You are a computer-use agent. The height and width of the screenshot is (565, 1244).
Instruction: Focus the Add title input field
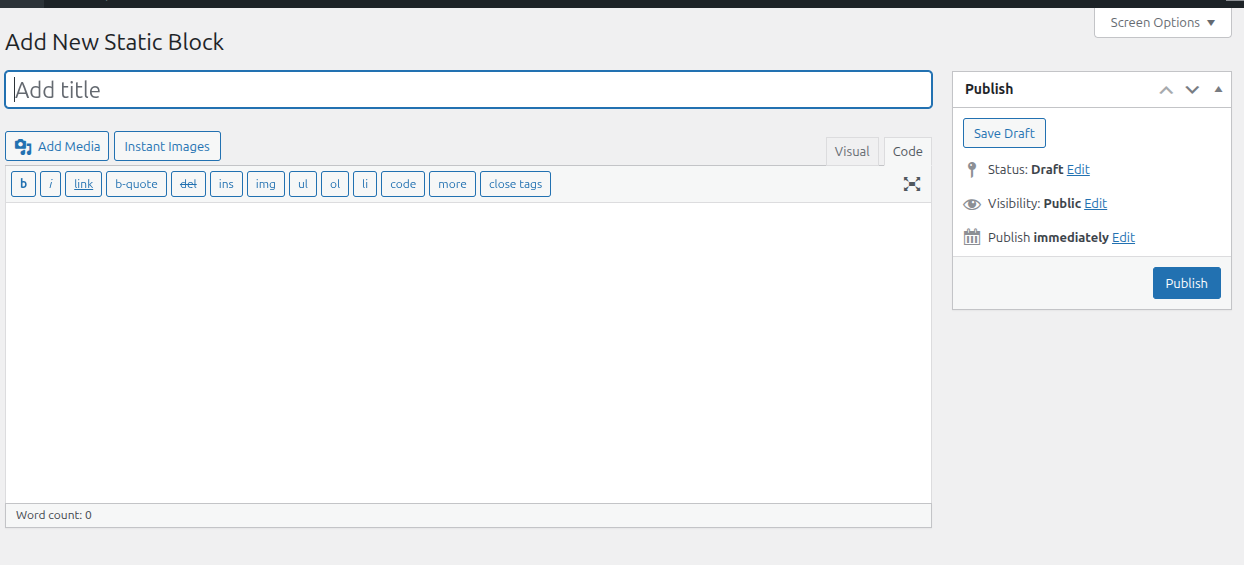click(x=468, y=90)
